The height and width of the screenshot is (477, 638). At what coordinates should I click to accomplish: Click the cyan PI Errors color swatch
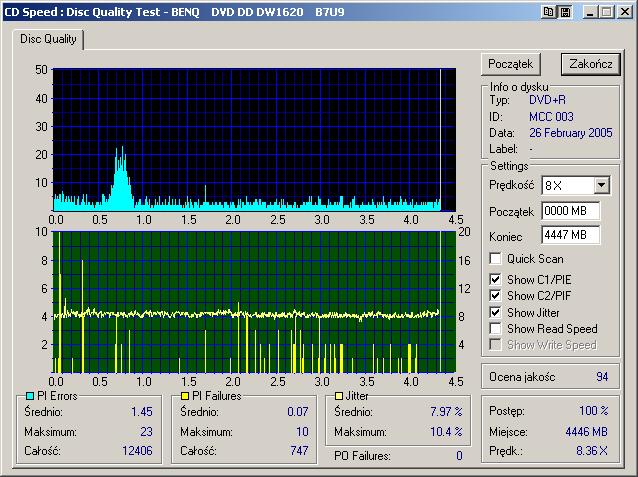click(30, 396)
